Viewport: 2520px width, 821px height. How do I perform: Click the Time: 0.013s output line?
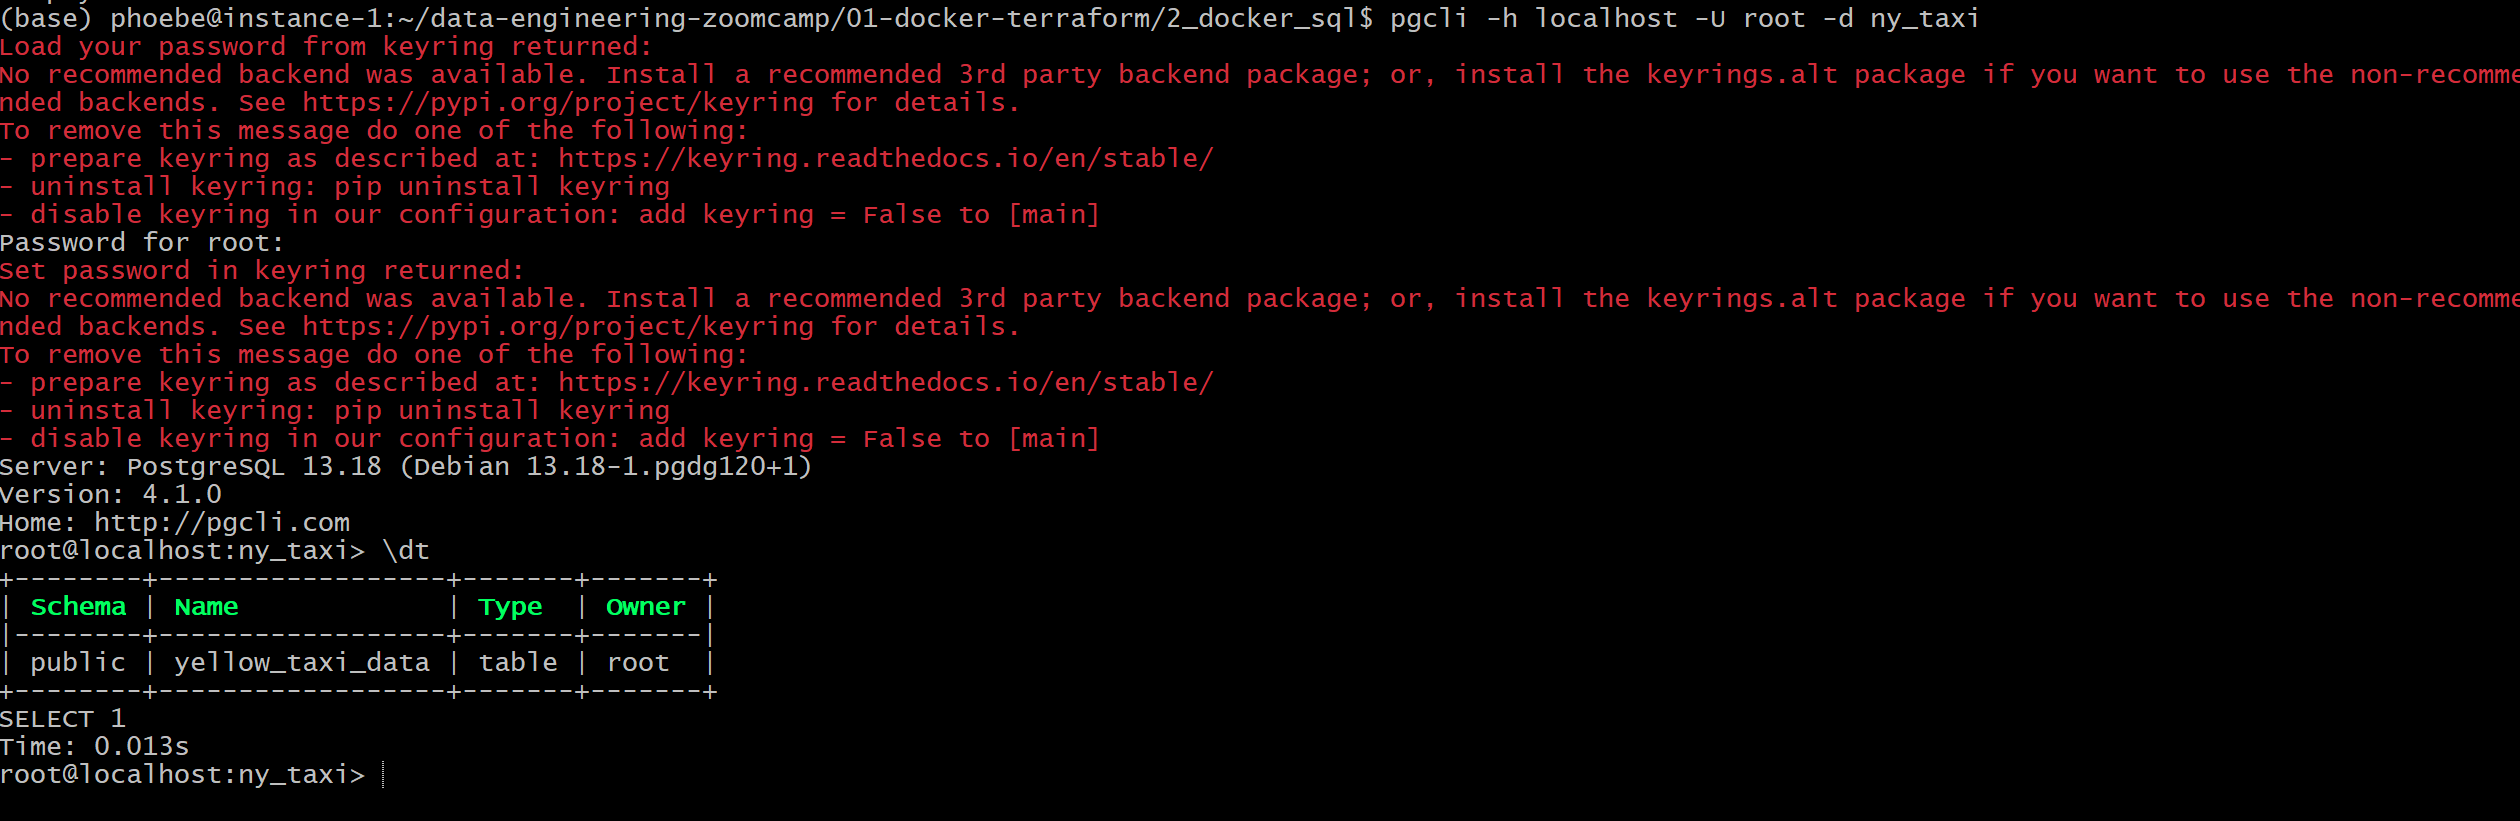tap(94, 747)
